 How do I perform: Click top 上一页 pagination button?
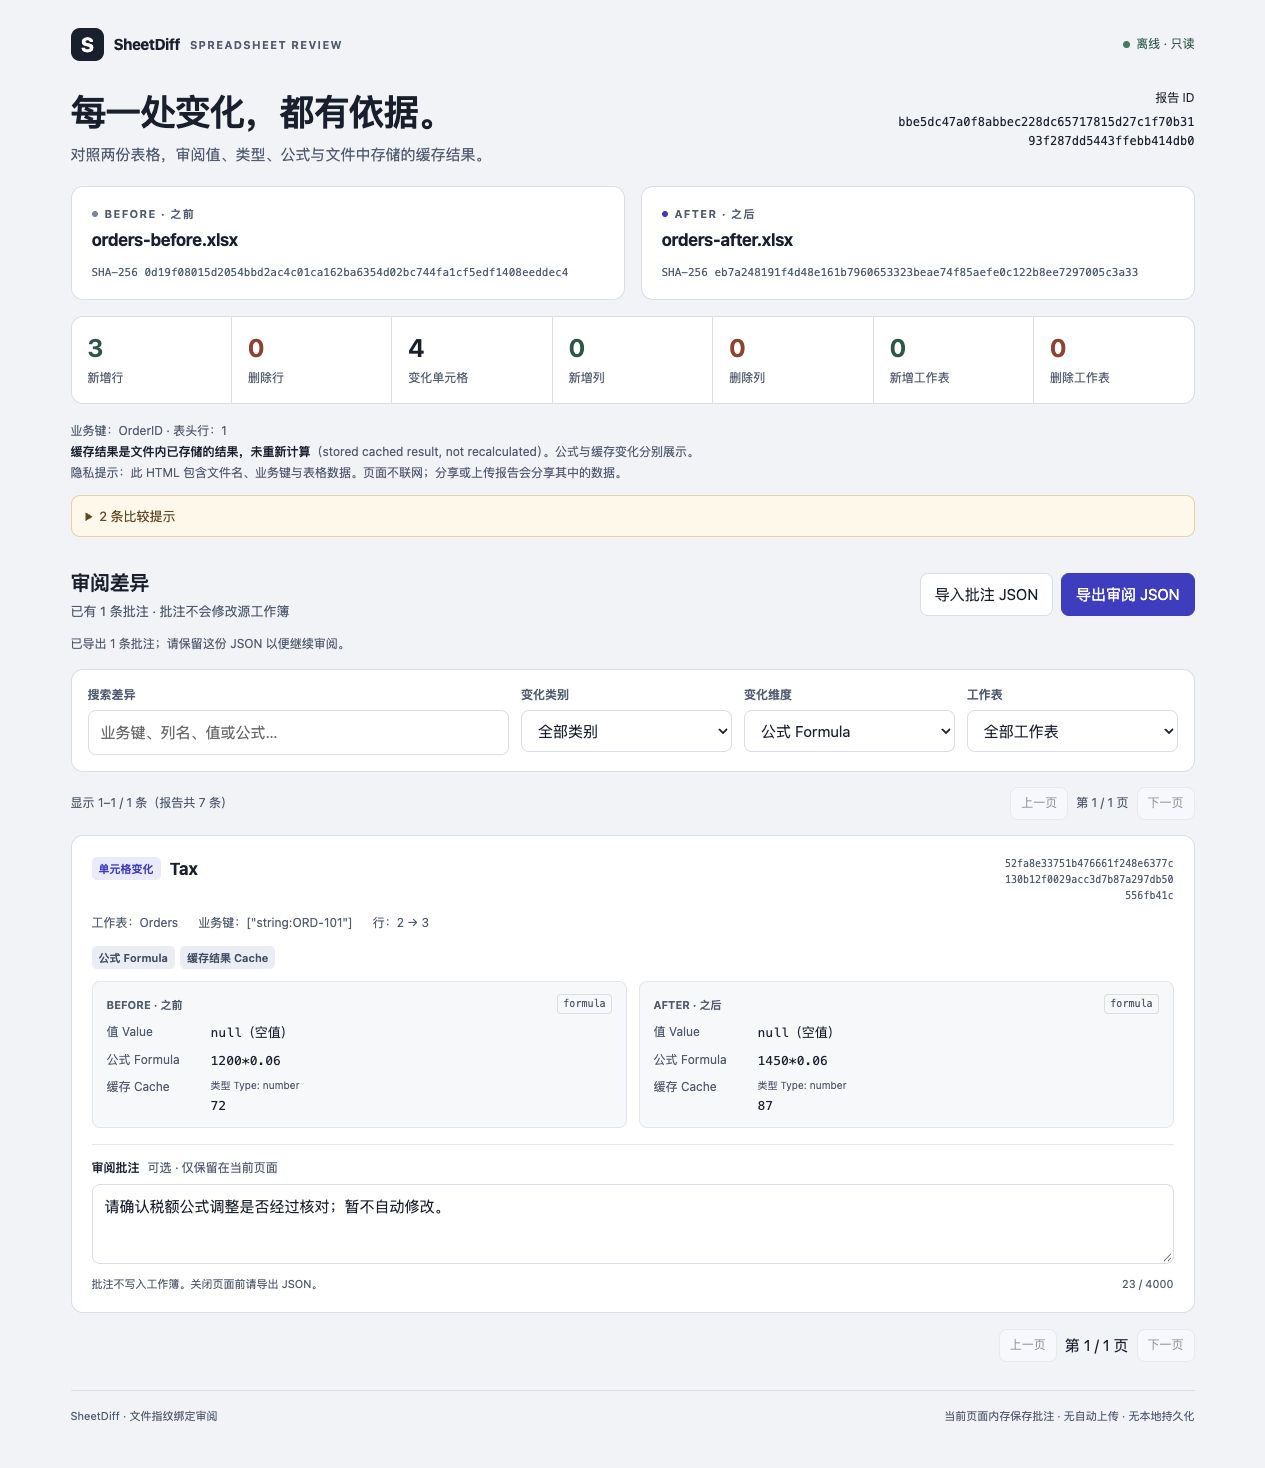tap(1039, 803)
